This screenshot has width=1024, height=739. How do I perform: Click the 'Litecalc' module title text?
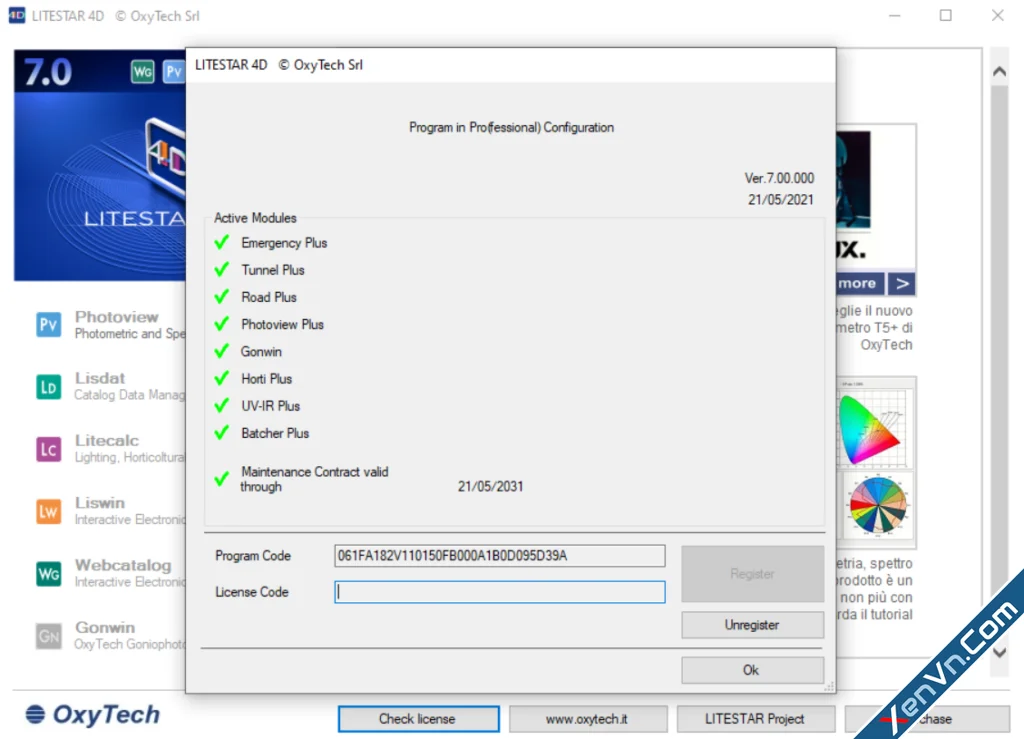pyautogui.click(x=106, y=441)
